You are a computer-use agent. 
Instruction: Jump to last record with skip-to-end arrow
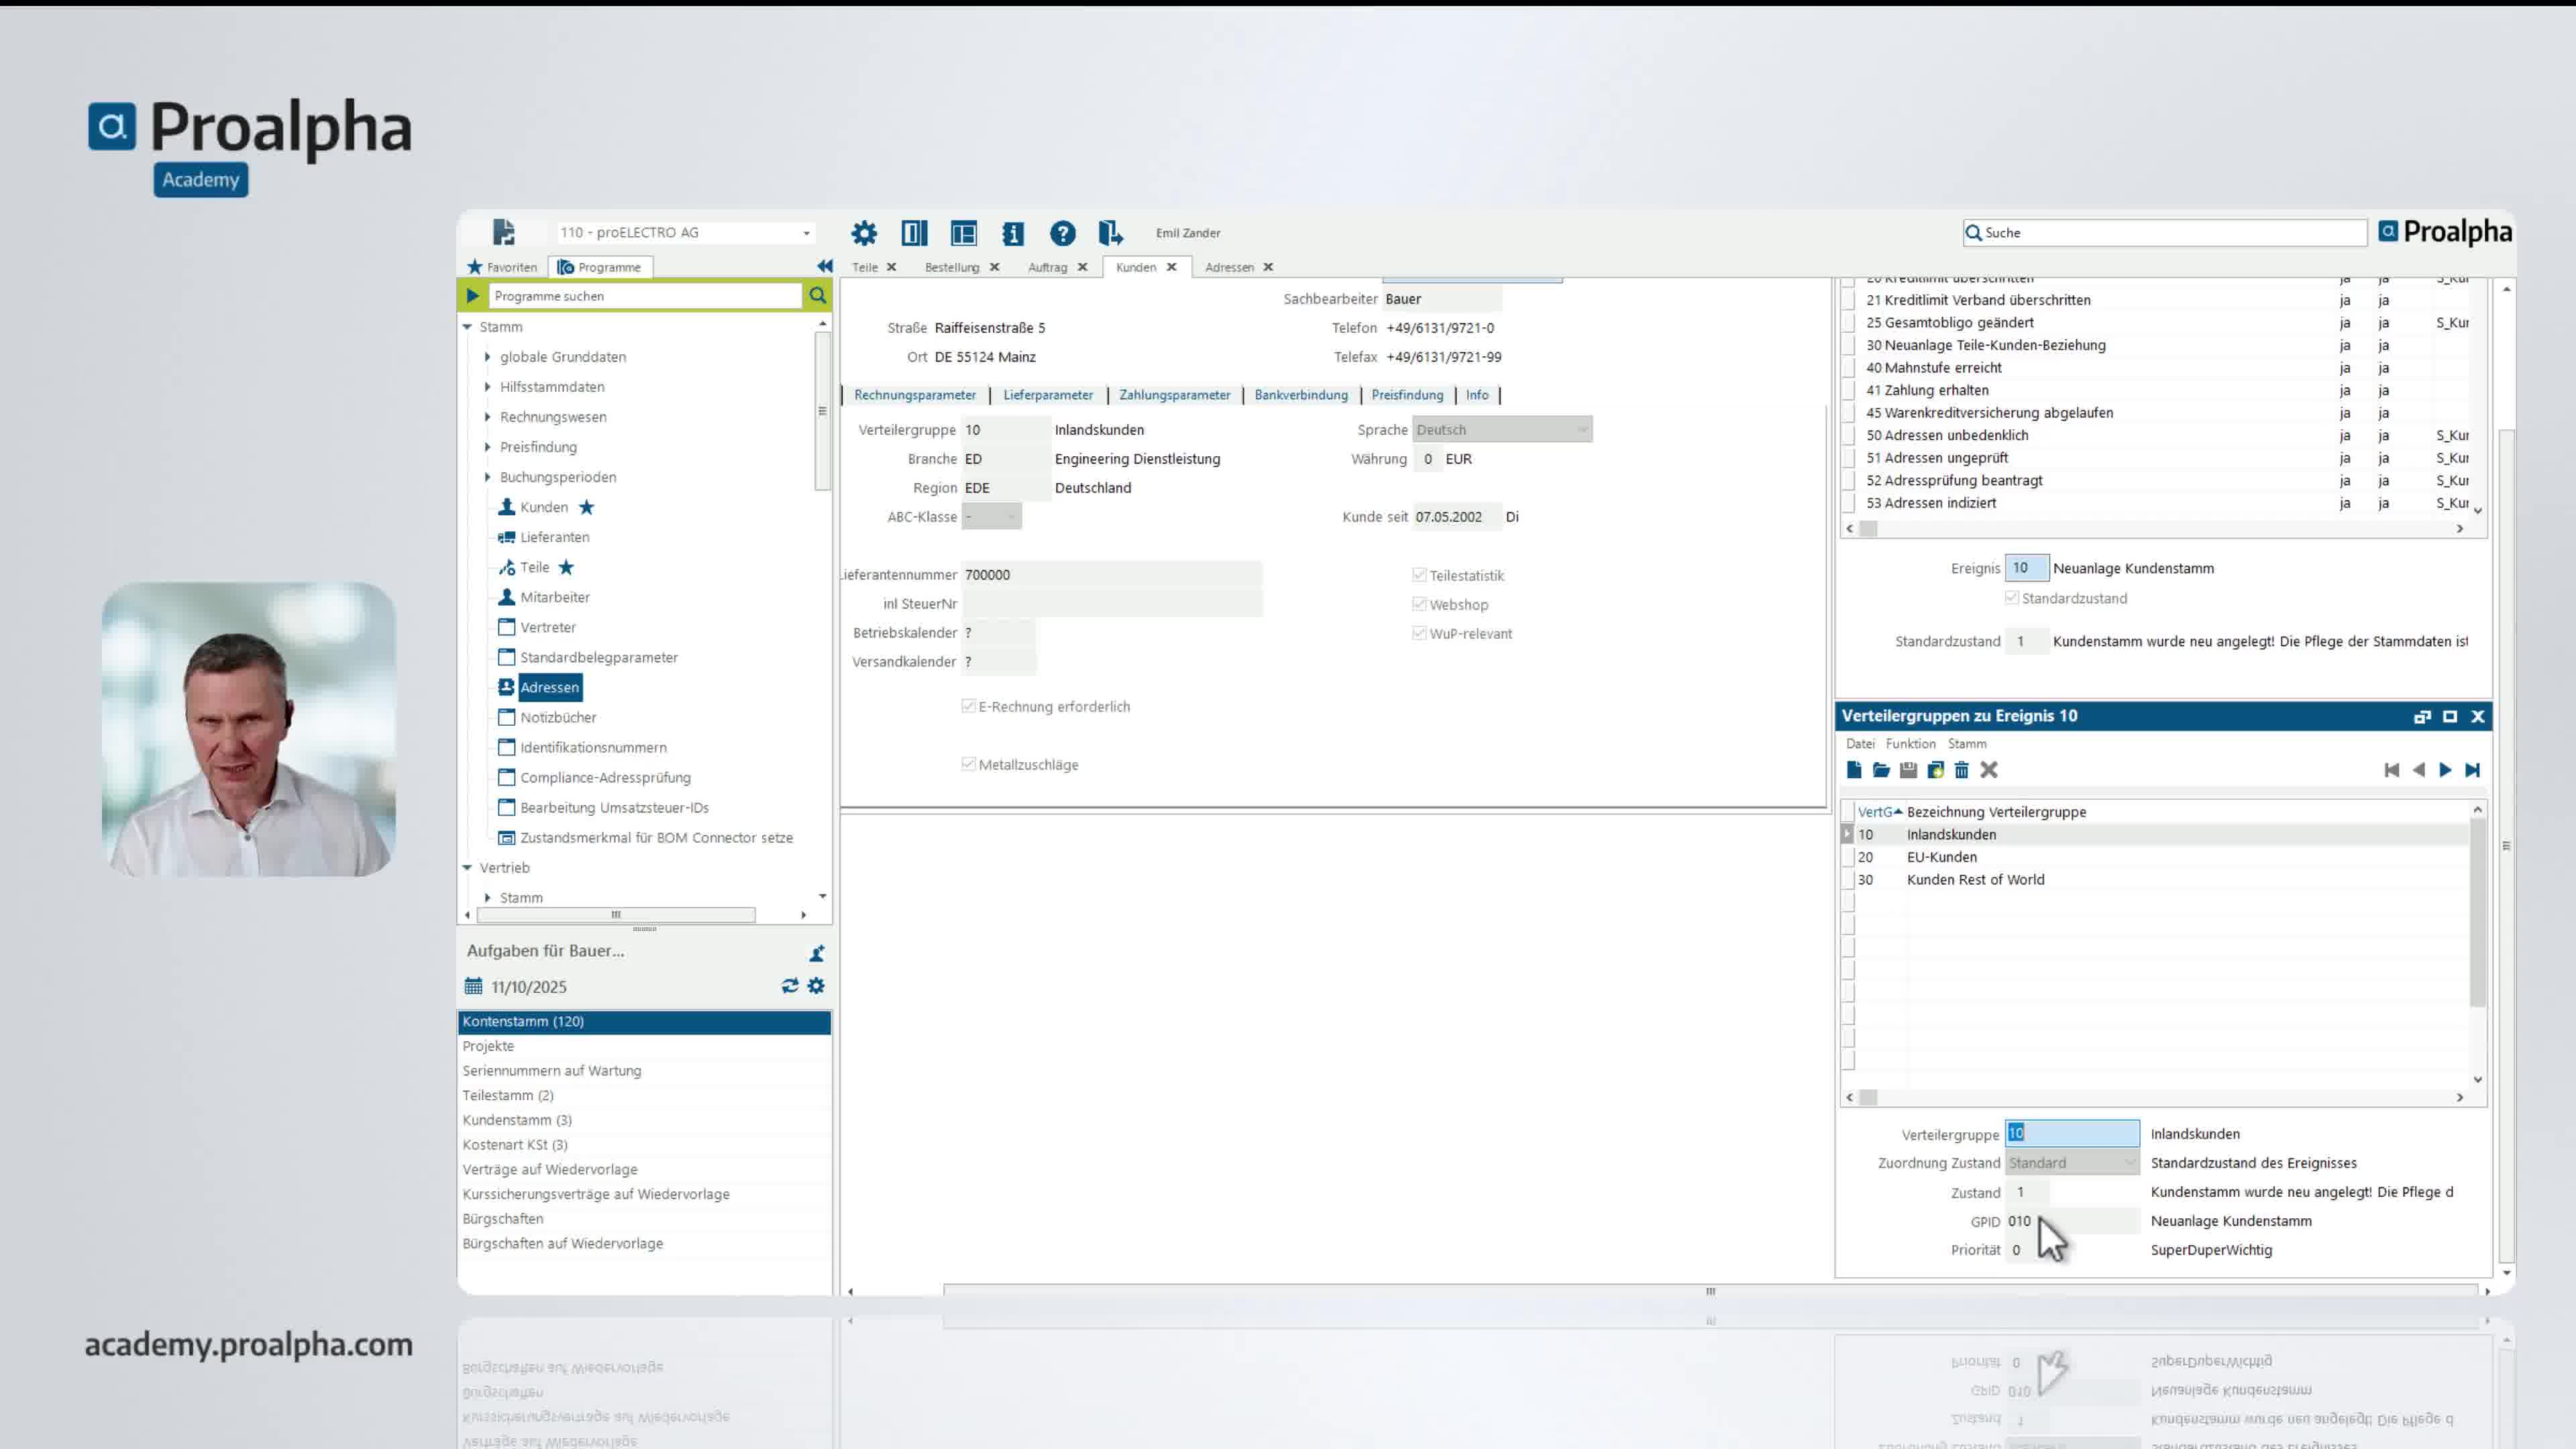click(x=2473, y=770)
